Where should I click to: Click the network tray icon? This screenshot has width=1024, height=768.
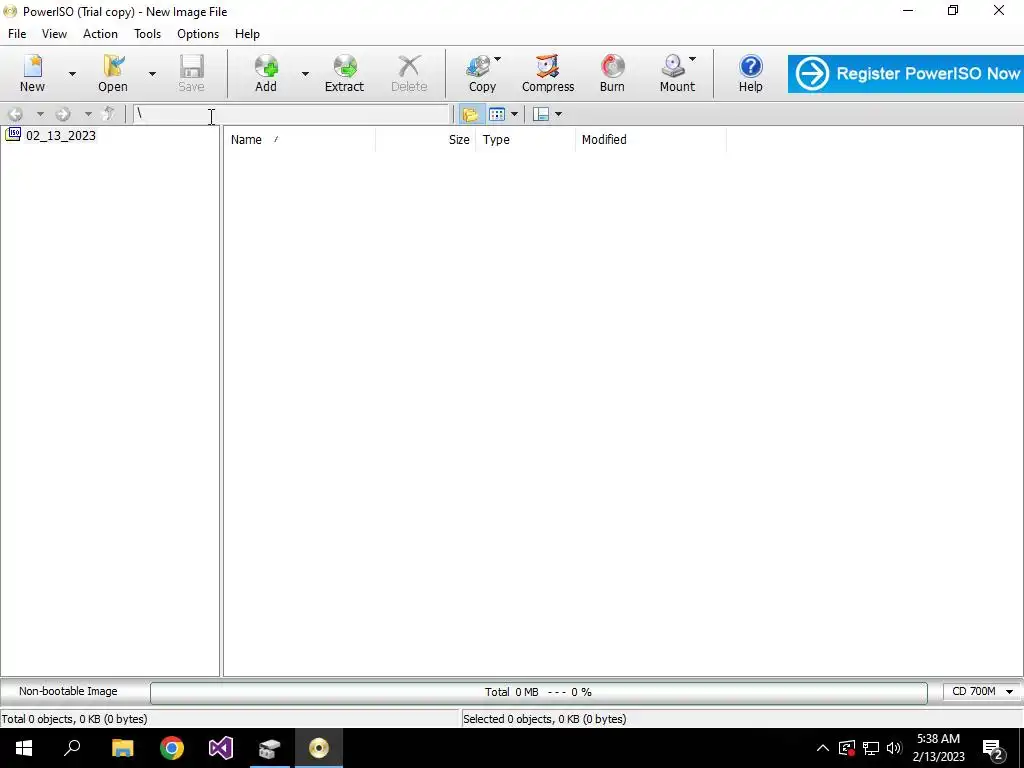[x=871, y=748]
